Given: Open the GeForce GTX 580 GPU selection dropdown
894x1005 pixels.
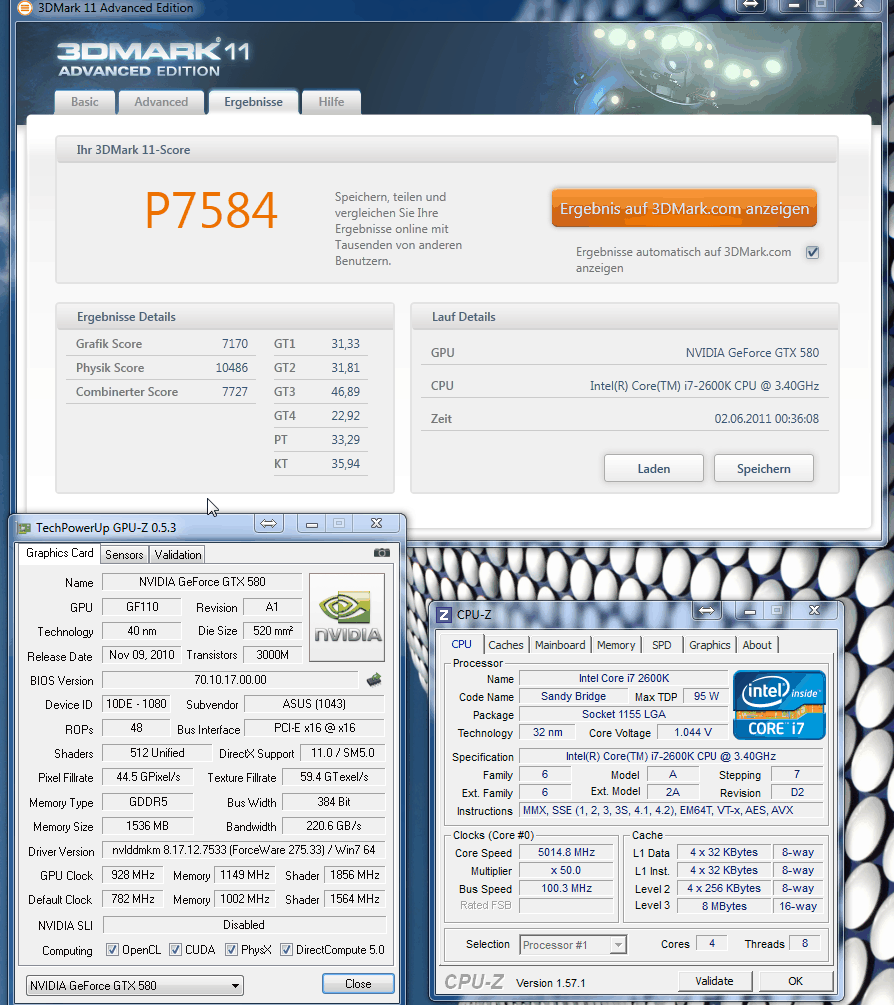Looking at the screenshot, I should tap(135, 985).
